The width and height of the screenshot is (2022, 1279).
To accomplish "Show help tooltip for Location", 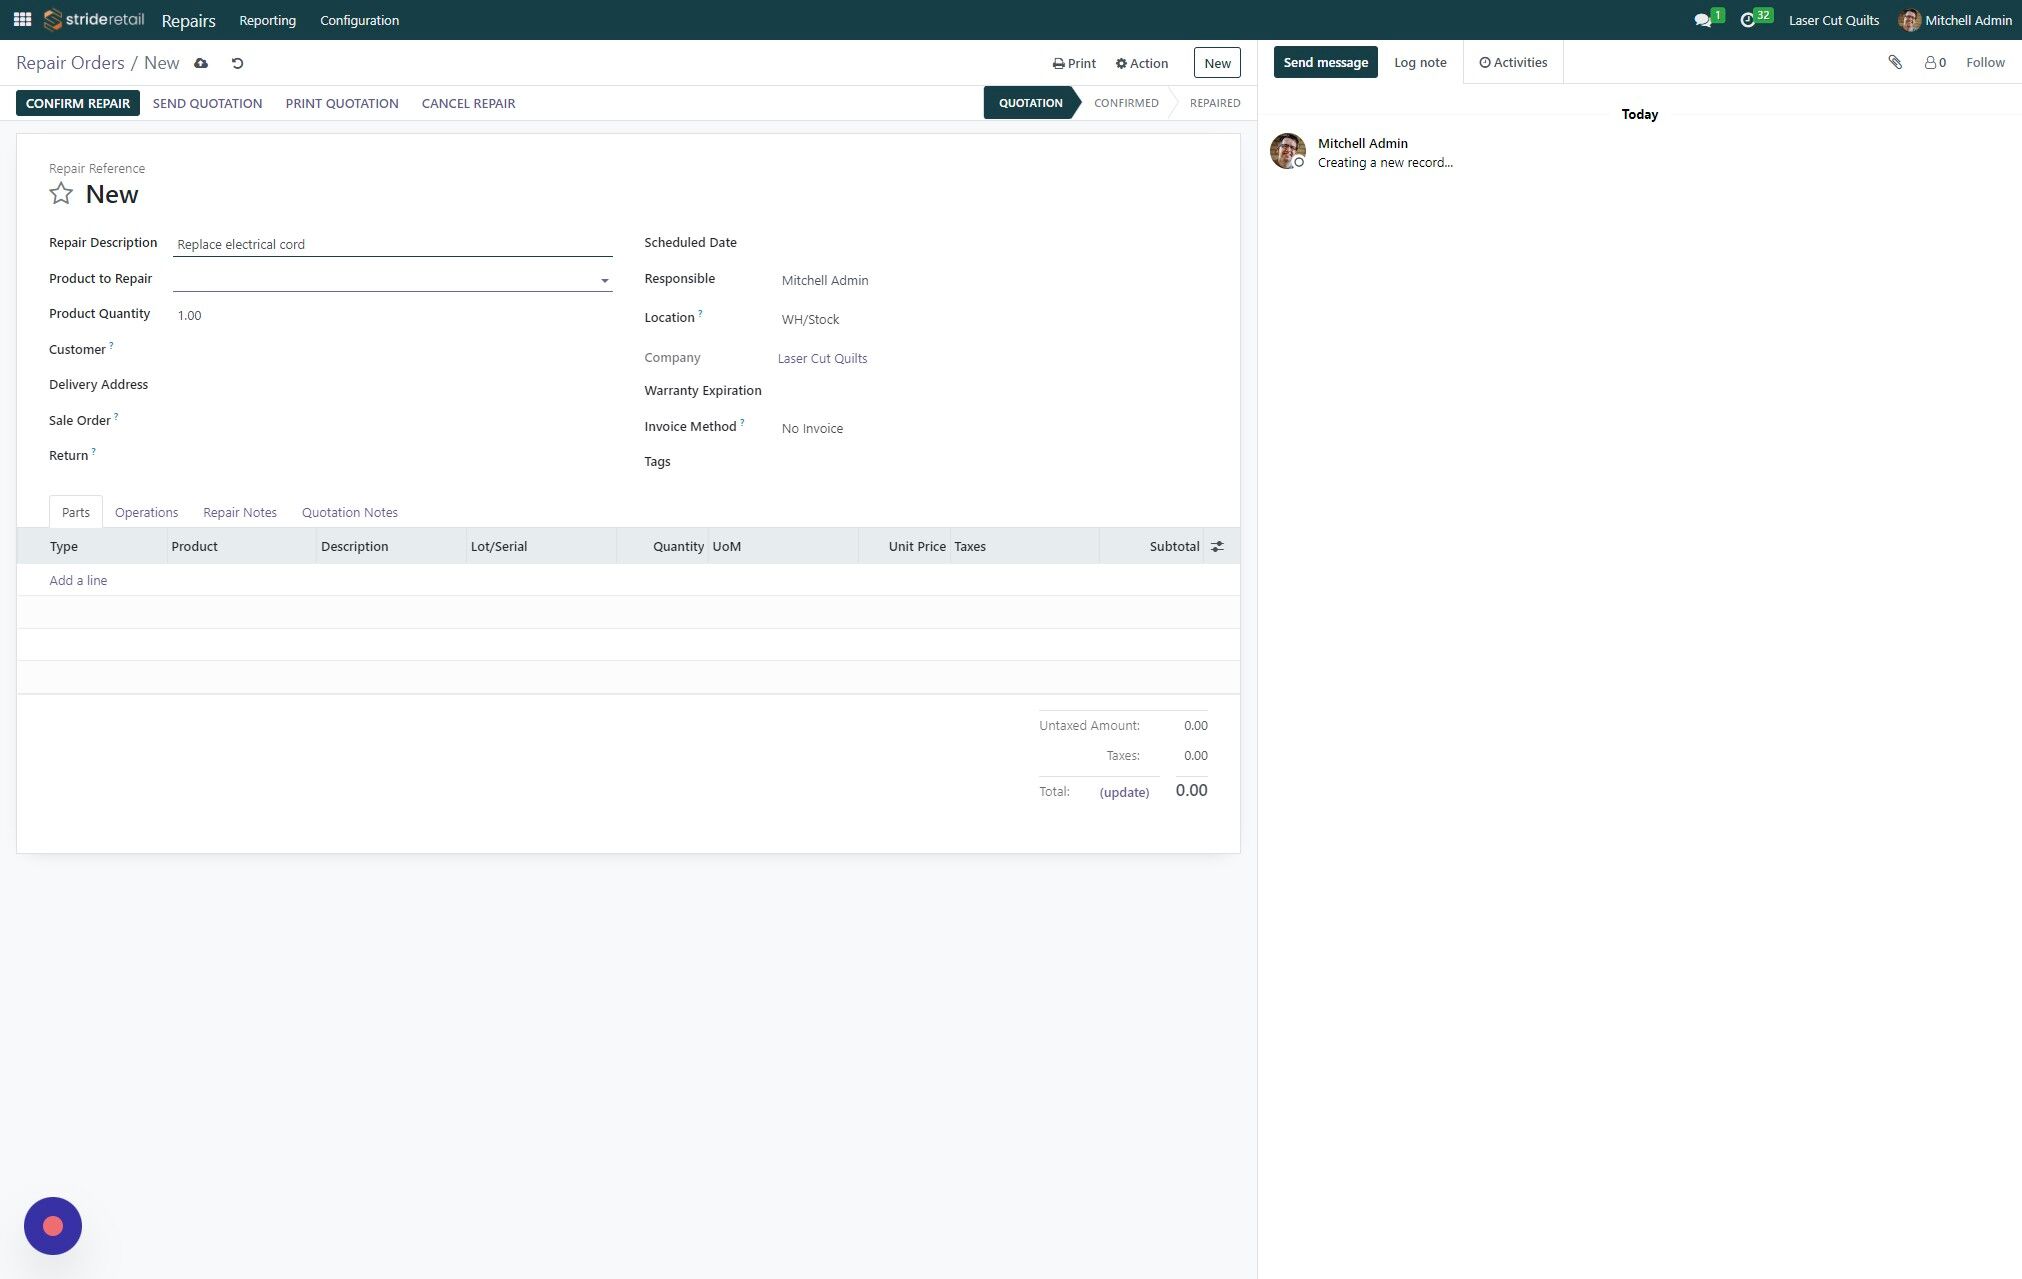I will tap(700, 313).
